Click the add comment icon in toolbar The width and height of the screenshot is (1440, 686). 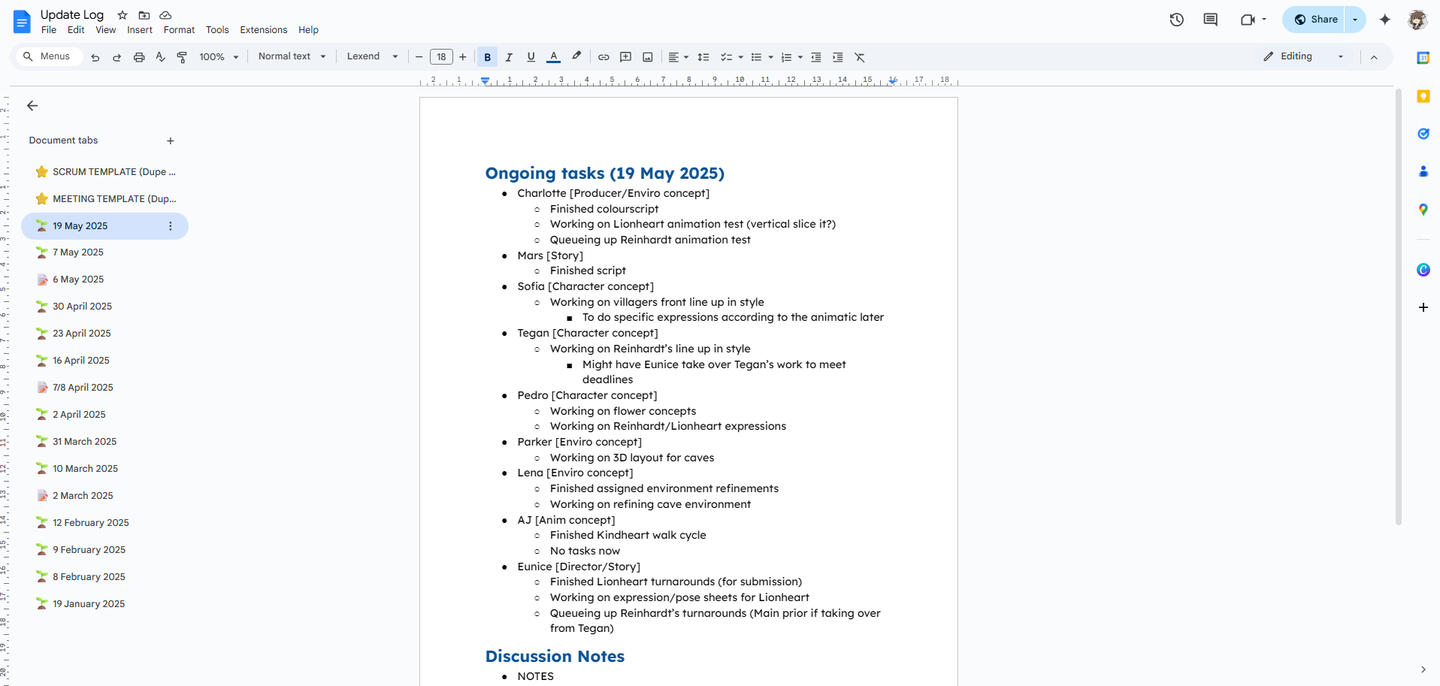coord(626,57)
